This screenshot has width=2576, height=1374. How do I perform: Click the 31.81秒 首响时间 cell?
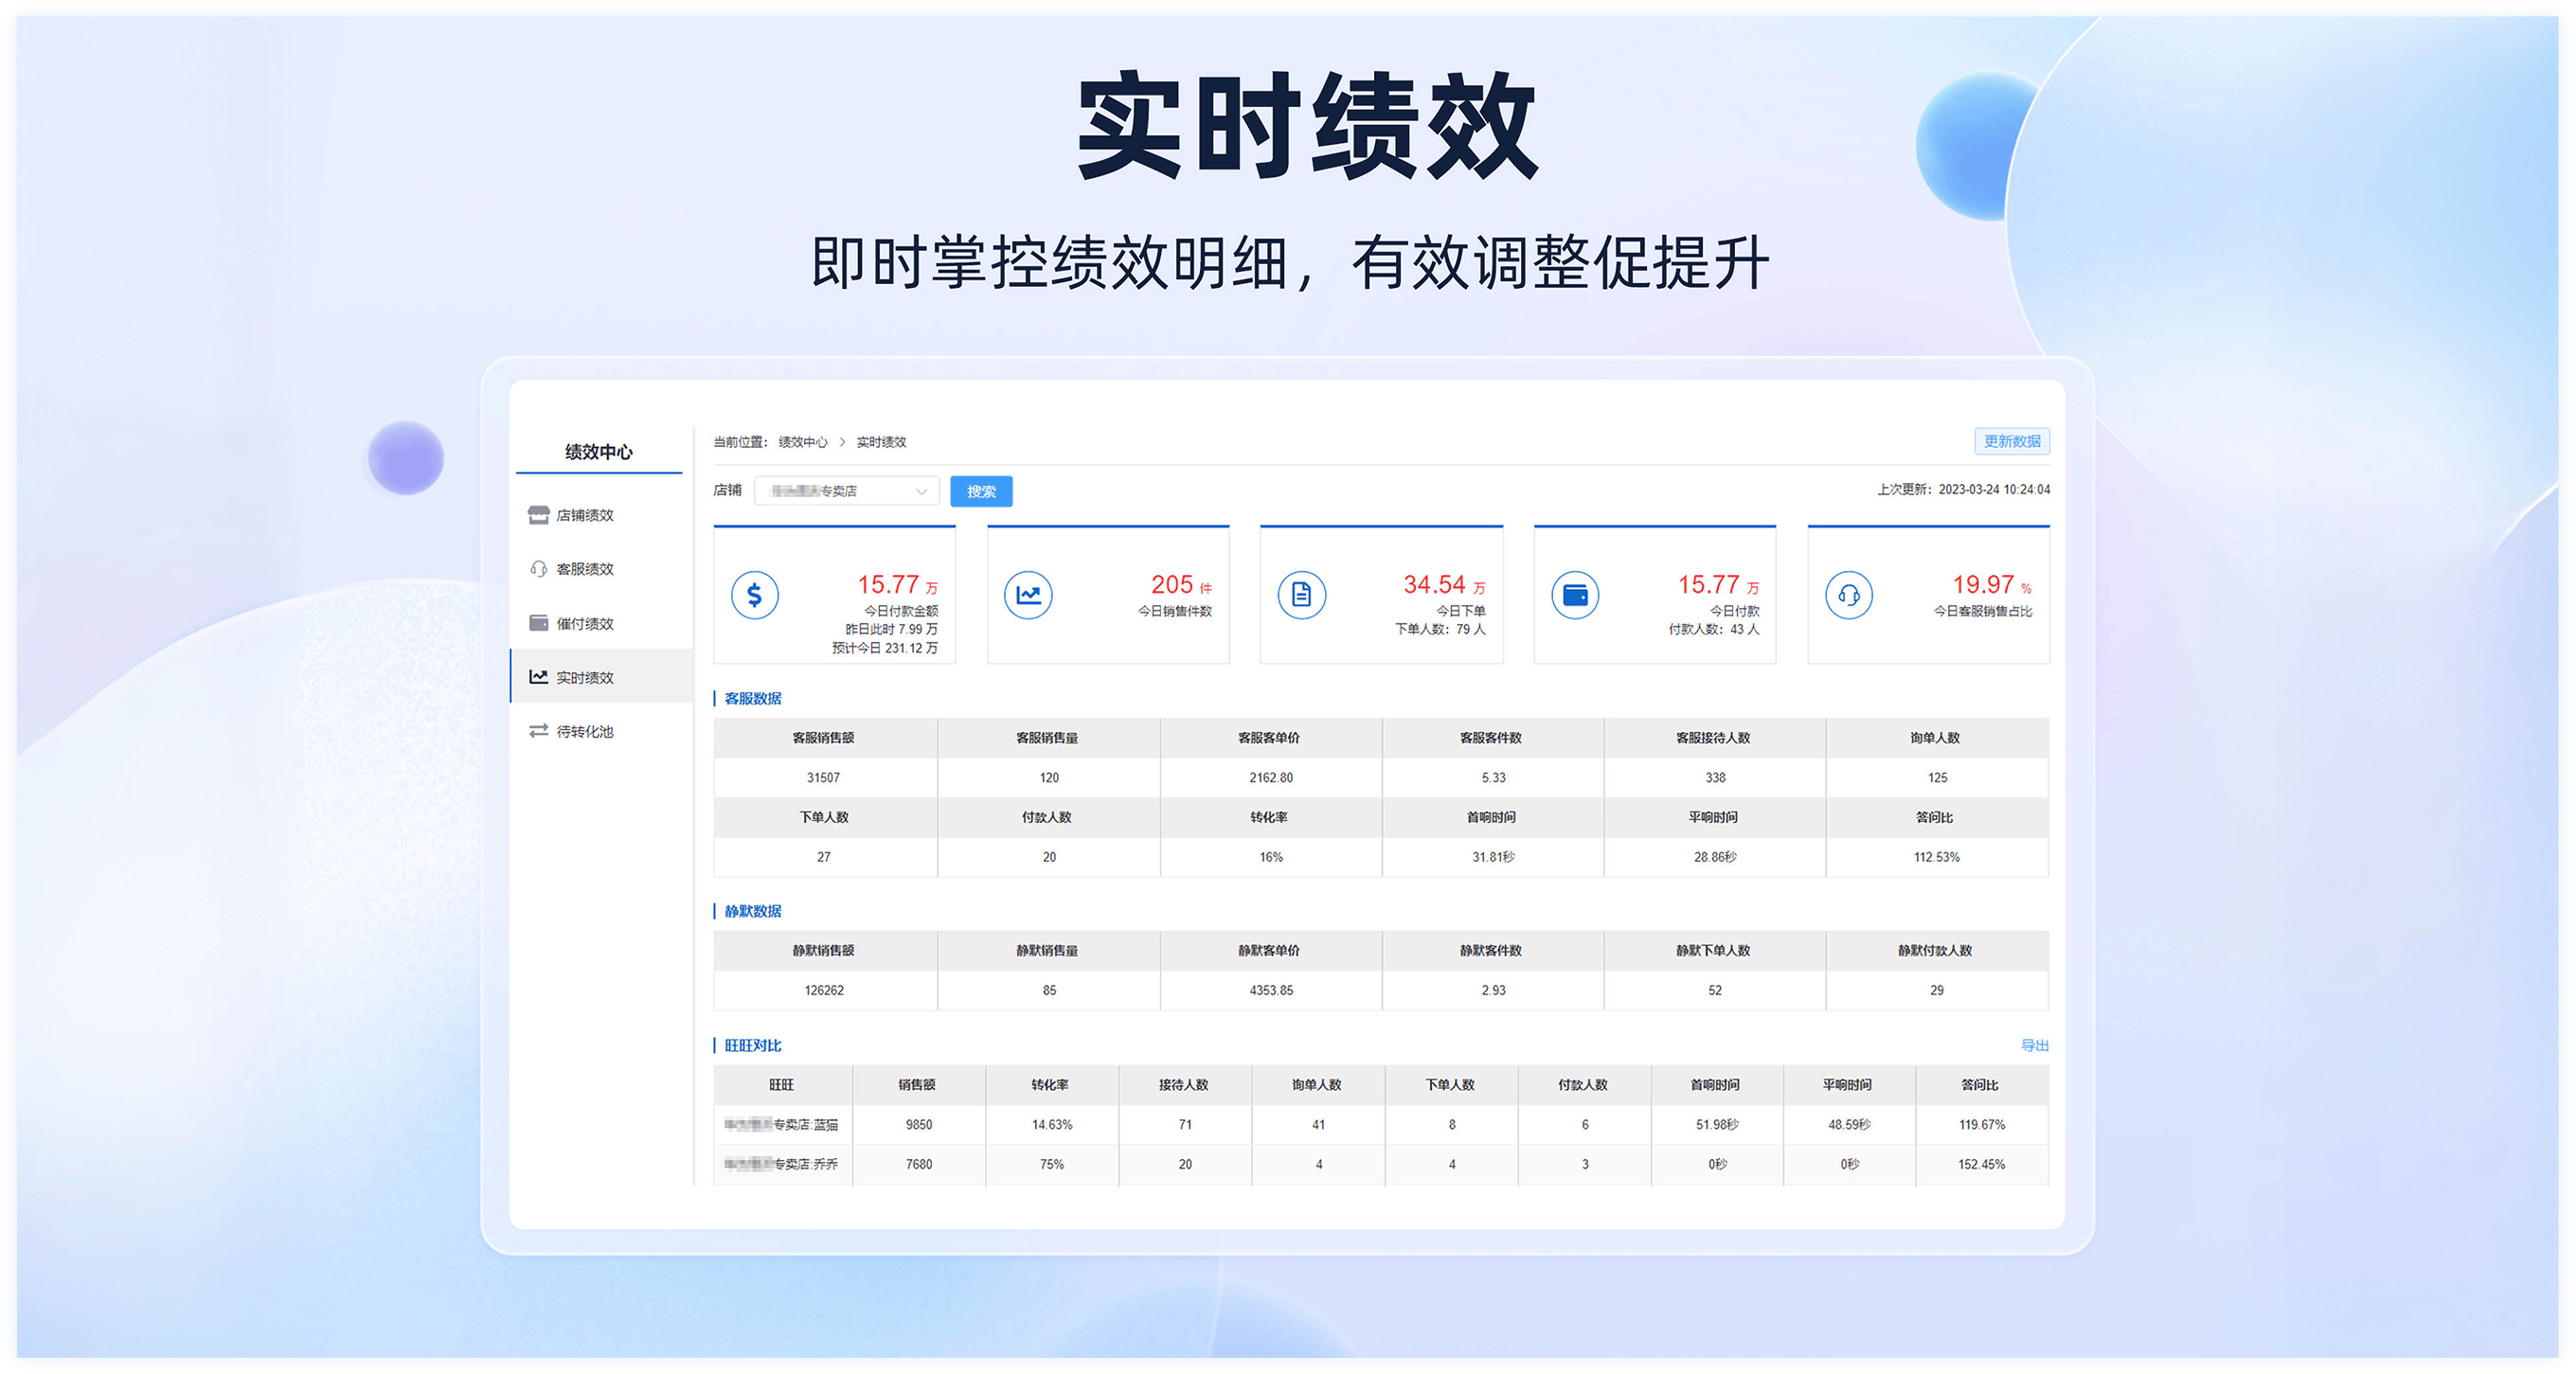tap(1493, 857)
